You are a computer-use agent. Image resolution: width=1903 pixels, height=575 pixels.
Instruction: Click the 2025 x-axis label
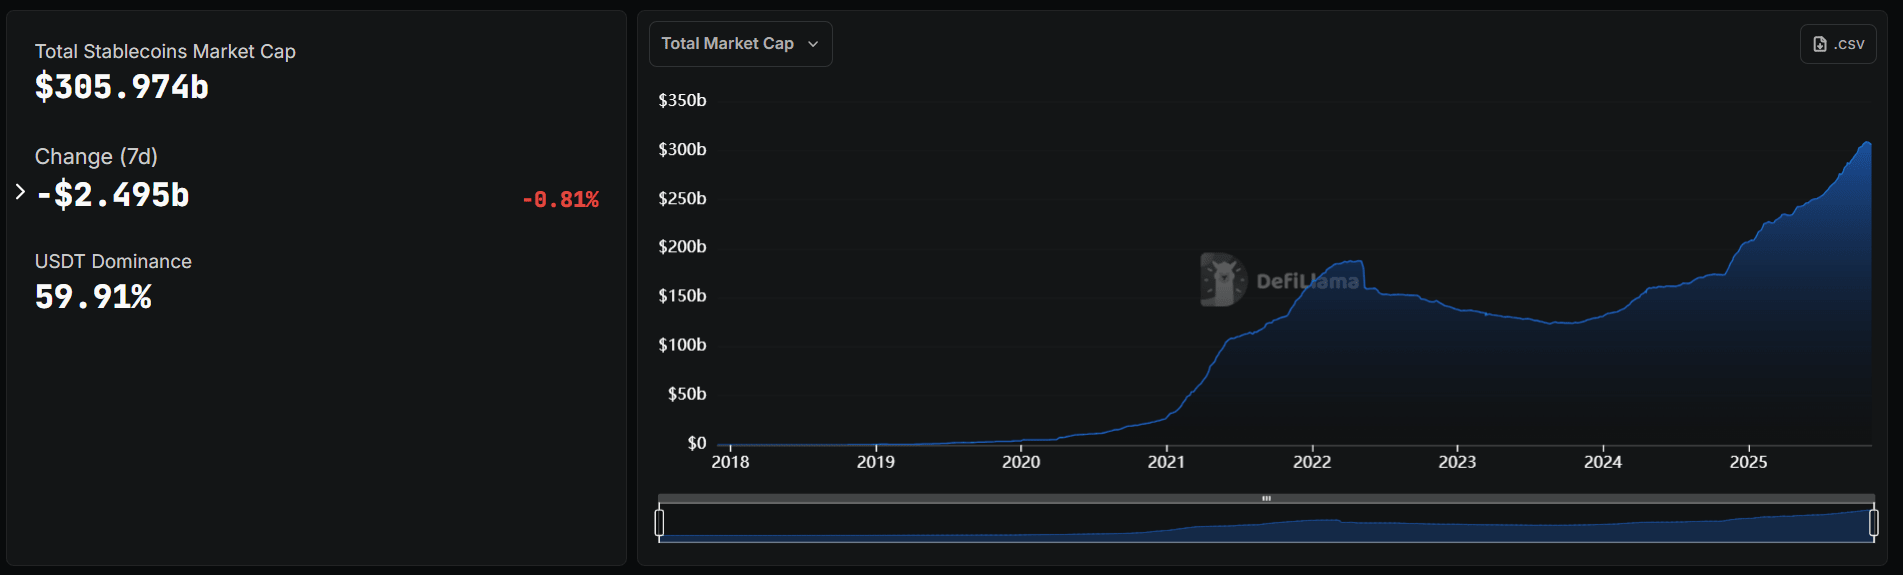point(1748,462)
